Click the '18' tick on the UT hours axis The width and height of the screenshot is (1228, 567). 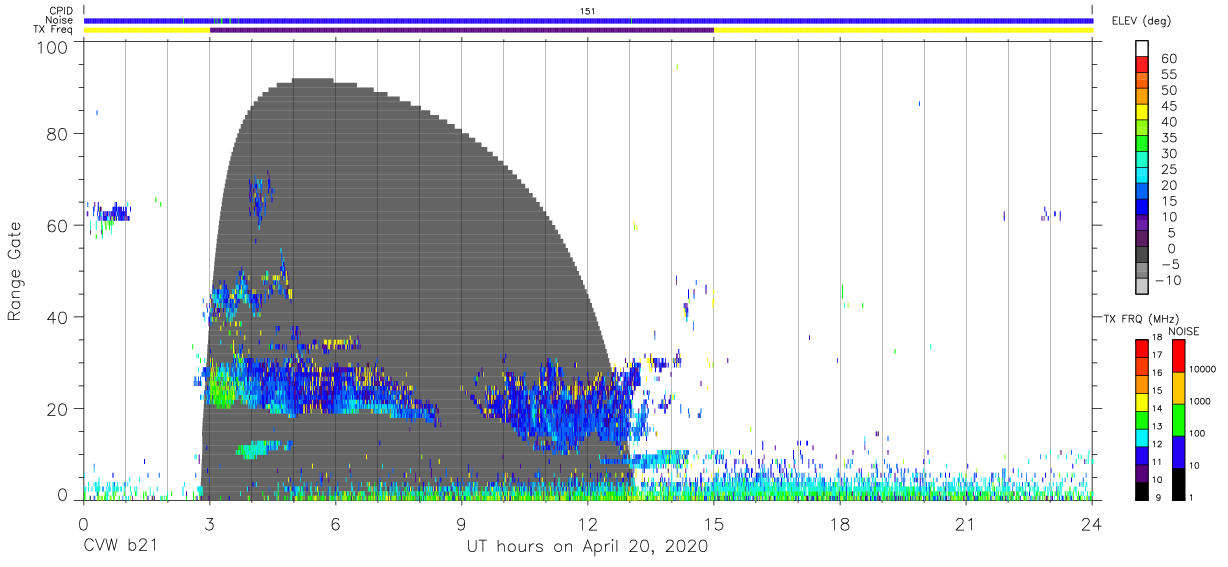tap(840, 524)
